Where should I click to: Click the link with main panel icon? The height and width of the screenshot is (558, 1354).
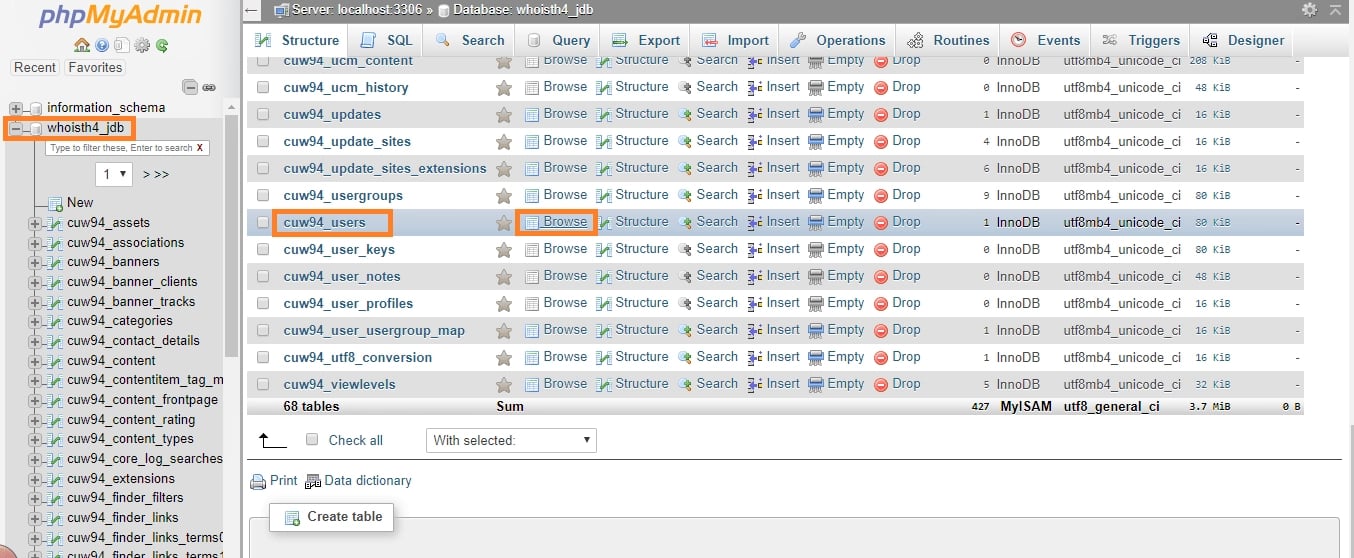209,87
